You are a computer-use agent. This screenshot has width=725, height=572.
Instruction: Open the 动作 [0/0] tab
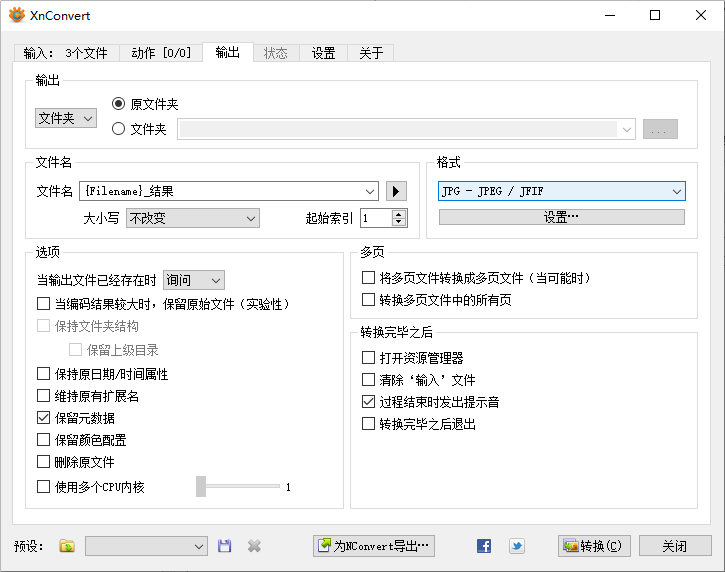click(161, 53)
